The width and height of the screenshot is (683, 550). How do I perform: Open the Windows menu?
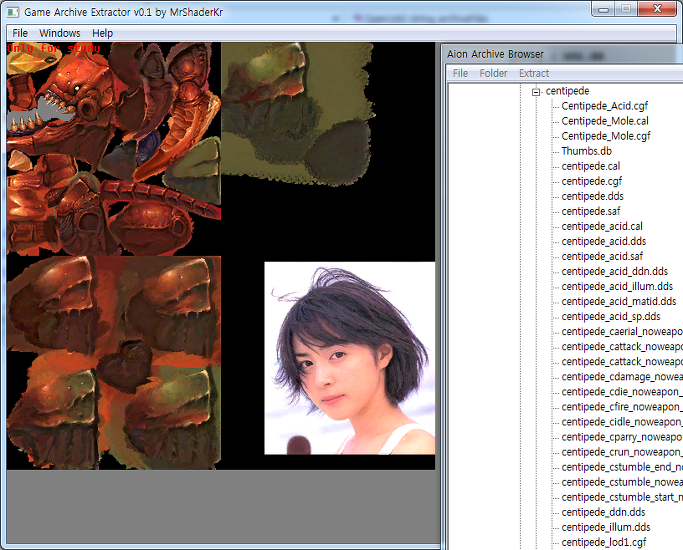(60, 33)
